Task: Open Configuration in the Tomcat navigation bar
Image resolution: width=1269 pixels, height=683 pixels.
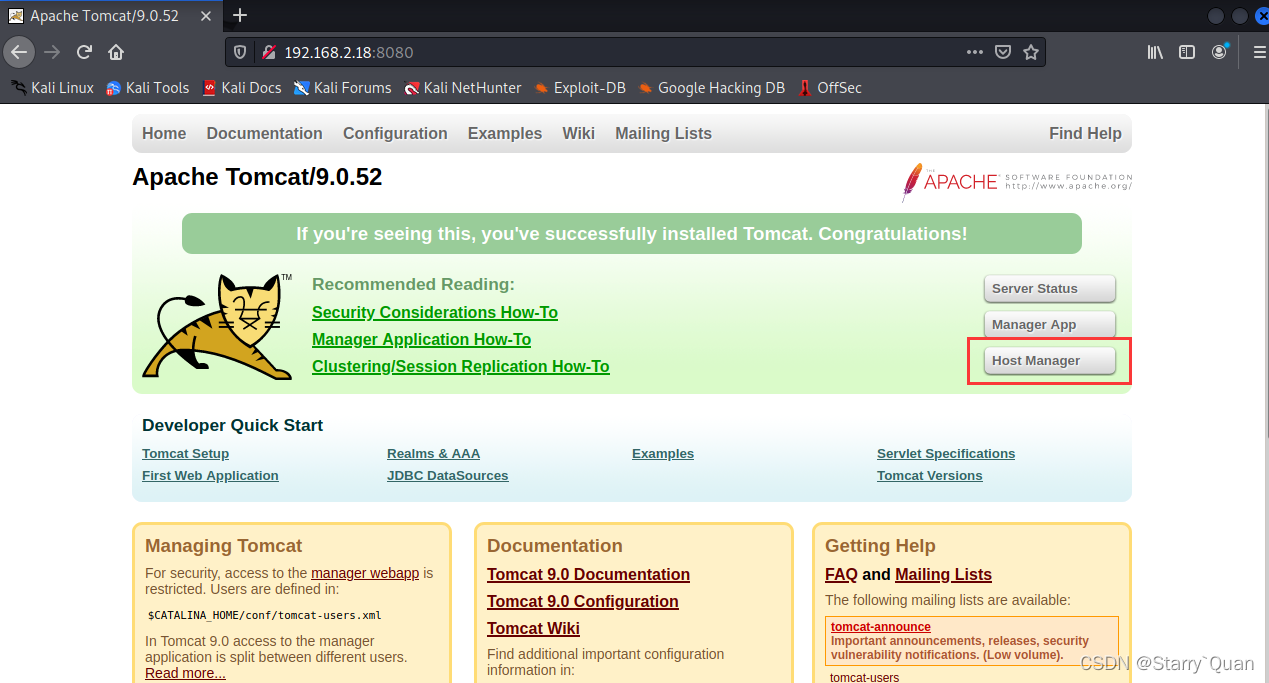Action: click(x=395, y=133)
